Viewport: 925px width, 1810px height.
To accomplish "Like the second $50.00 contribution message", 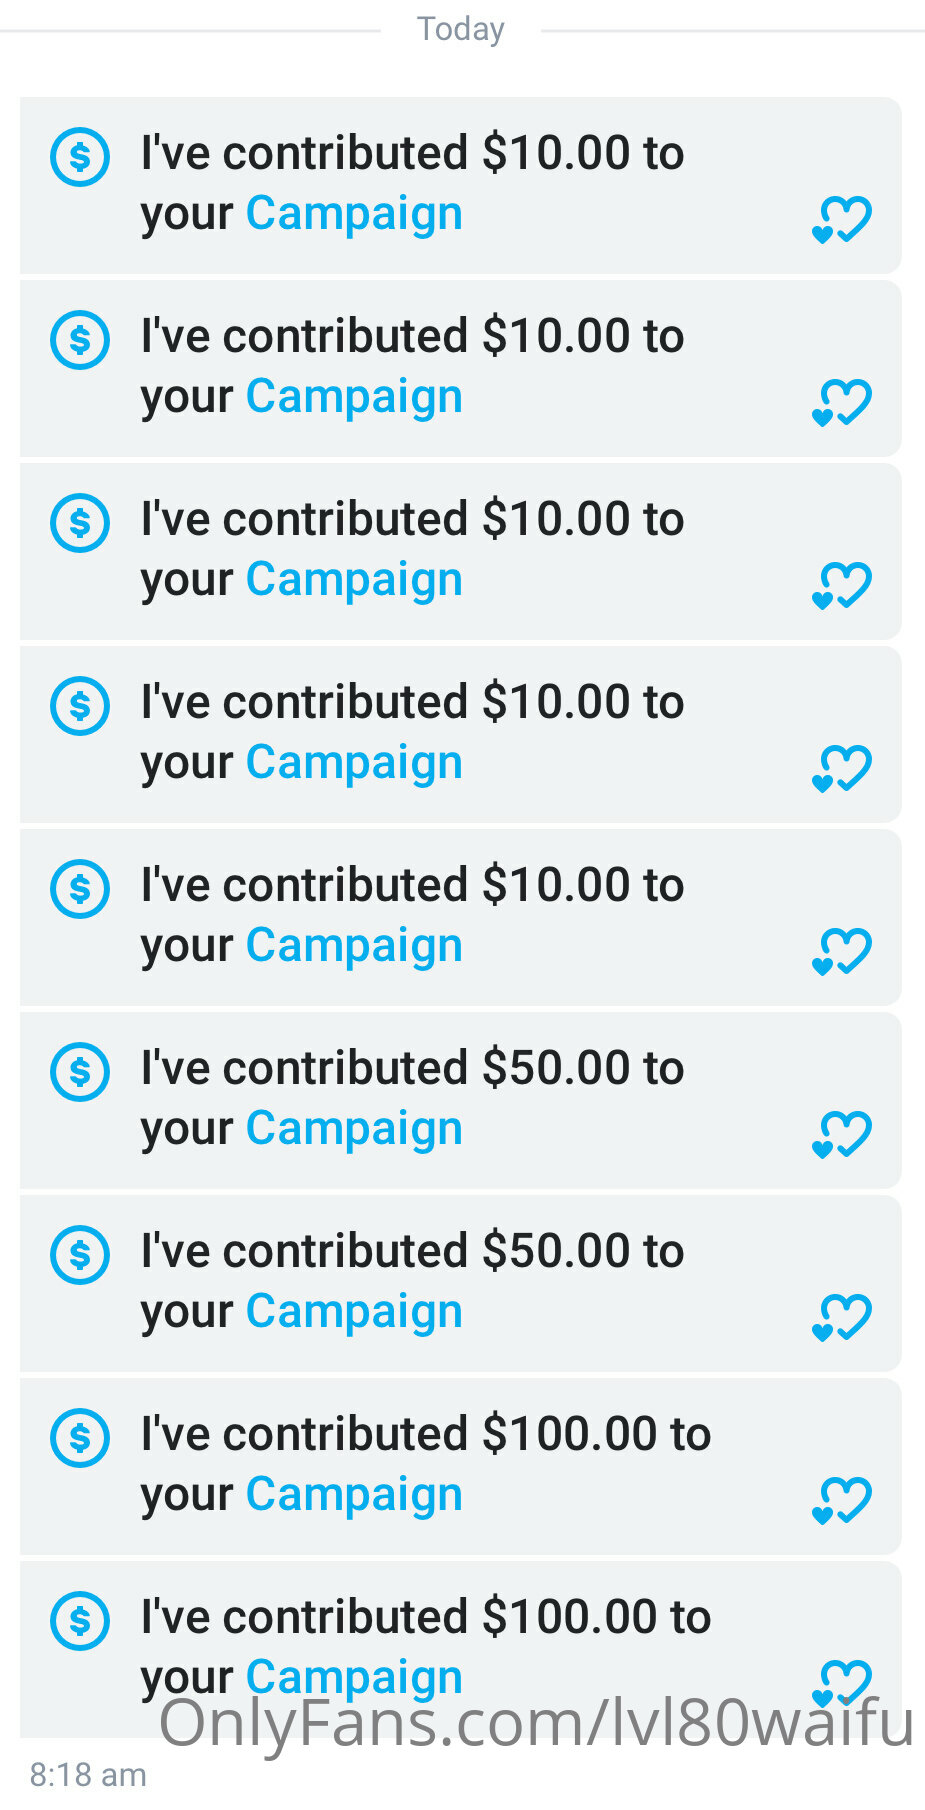I will 842,1318.
